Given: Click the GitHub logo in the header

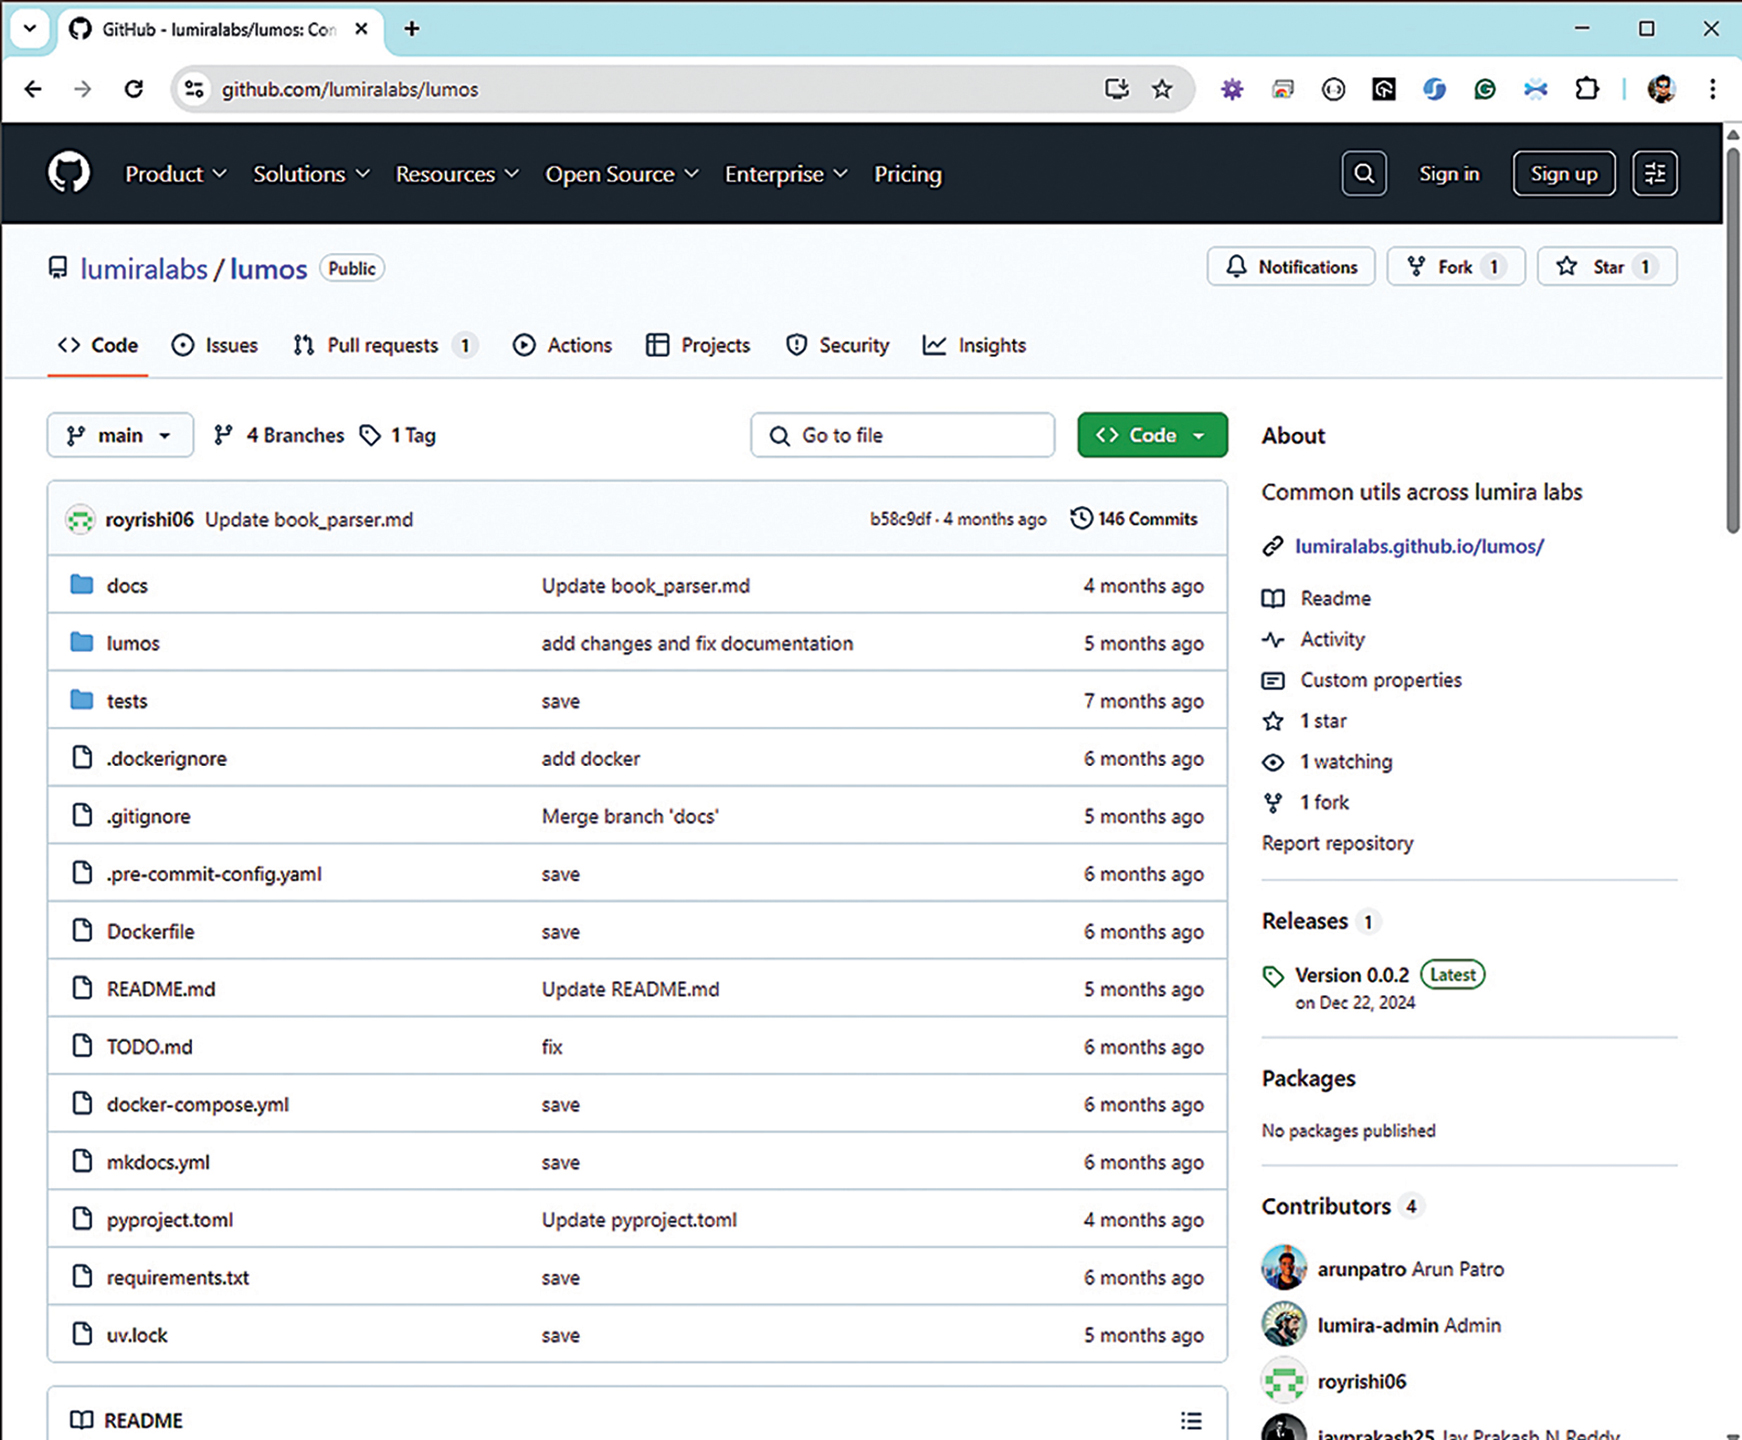Looking at the screenshot, I should coord(69,173).
